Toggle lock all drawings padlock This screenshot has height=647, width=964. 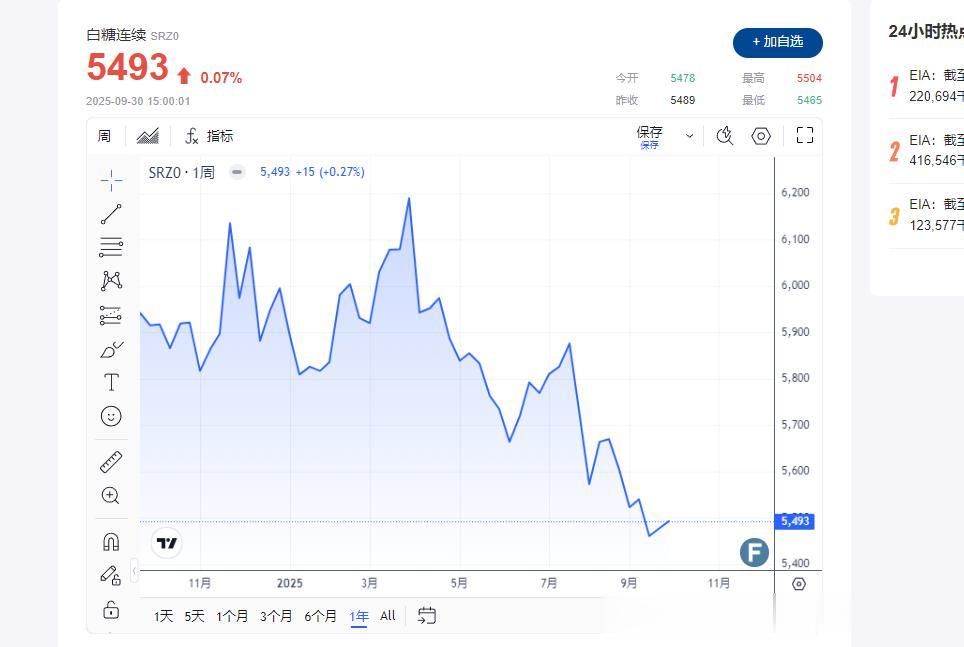(x=111, y=609)
